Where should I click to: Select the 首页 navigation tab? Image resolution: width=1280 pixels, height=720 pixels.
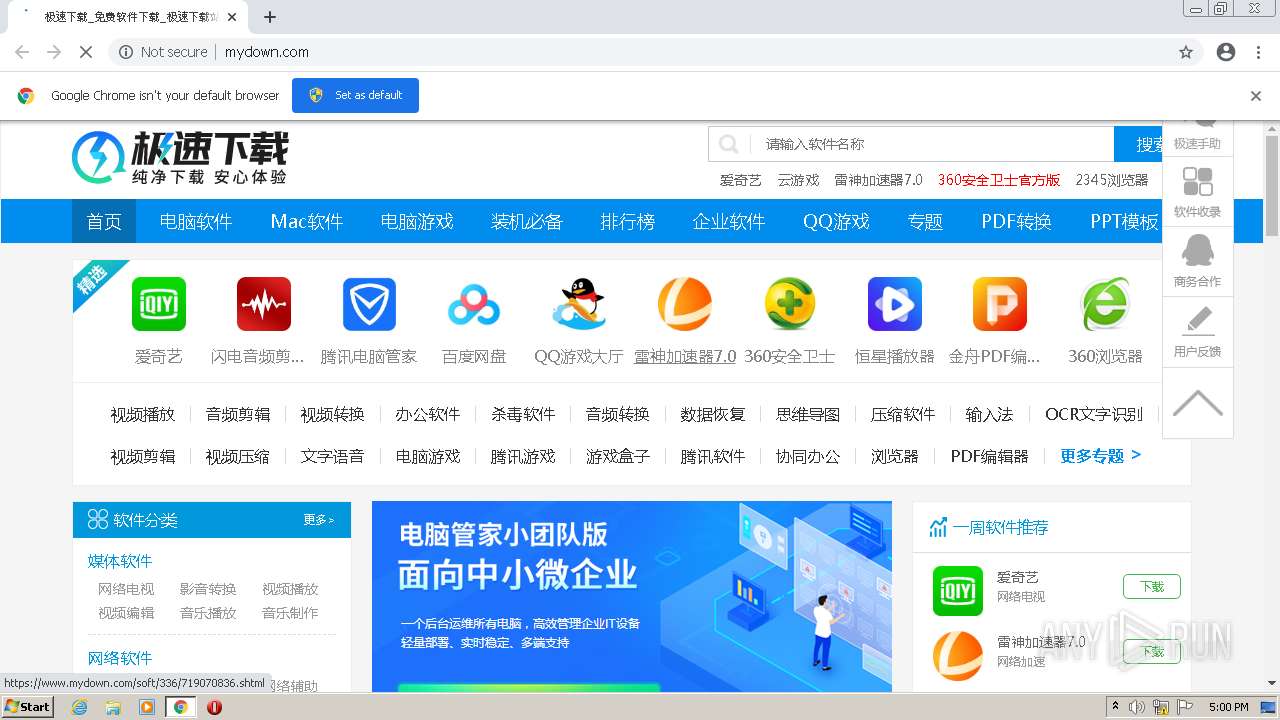(104, 221)
